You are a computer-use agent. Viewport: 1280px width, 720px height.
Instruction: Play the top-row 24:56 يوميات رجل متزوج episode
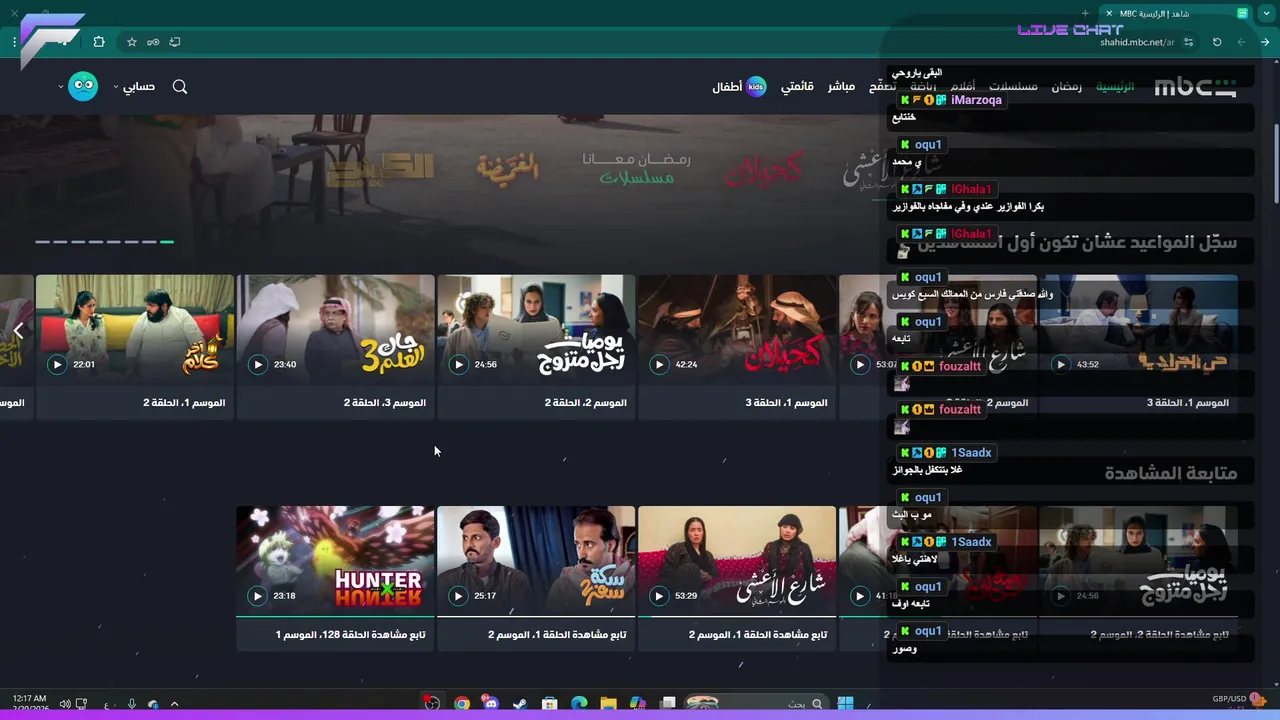(x=459, y=364)
